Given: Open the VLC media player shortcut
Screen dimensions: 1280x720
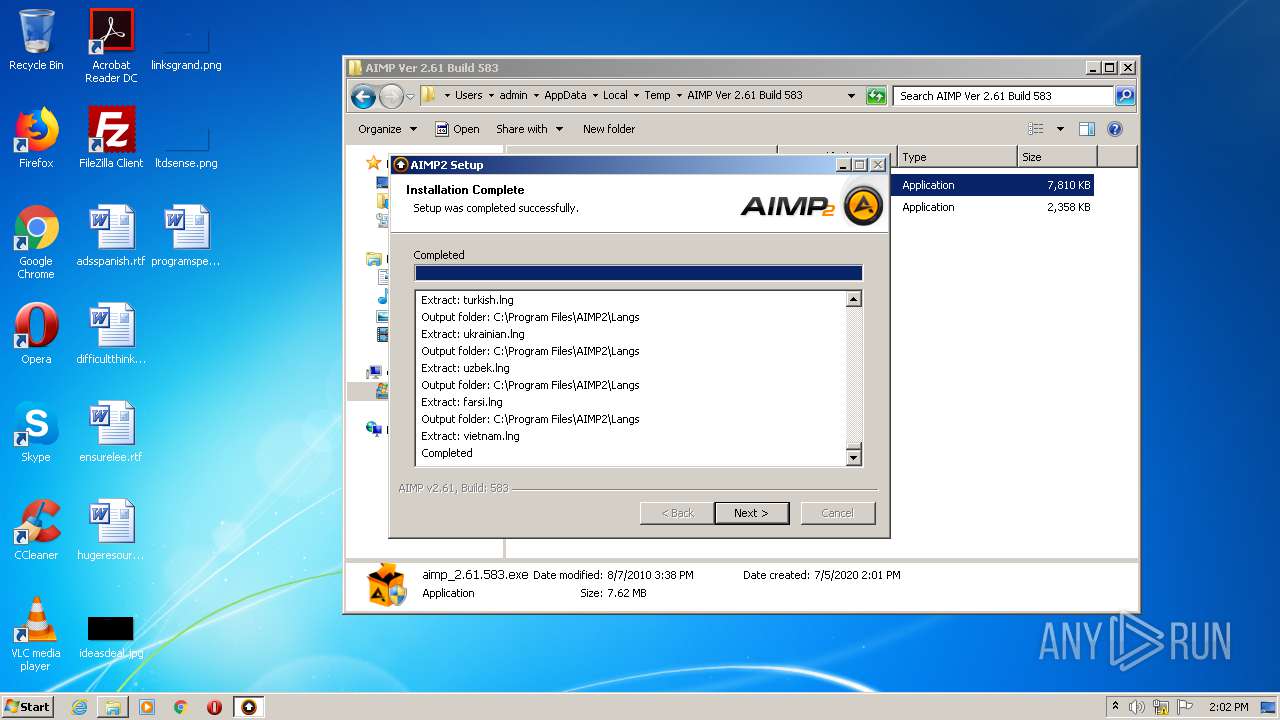Looking at the screenshot, I should (x=36, y=634).
